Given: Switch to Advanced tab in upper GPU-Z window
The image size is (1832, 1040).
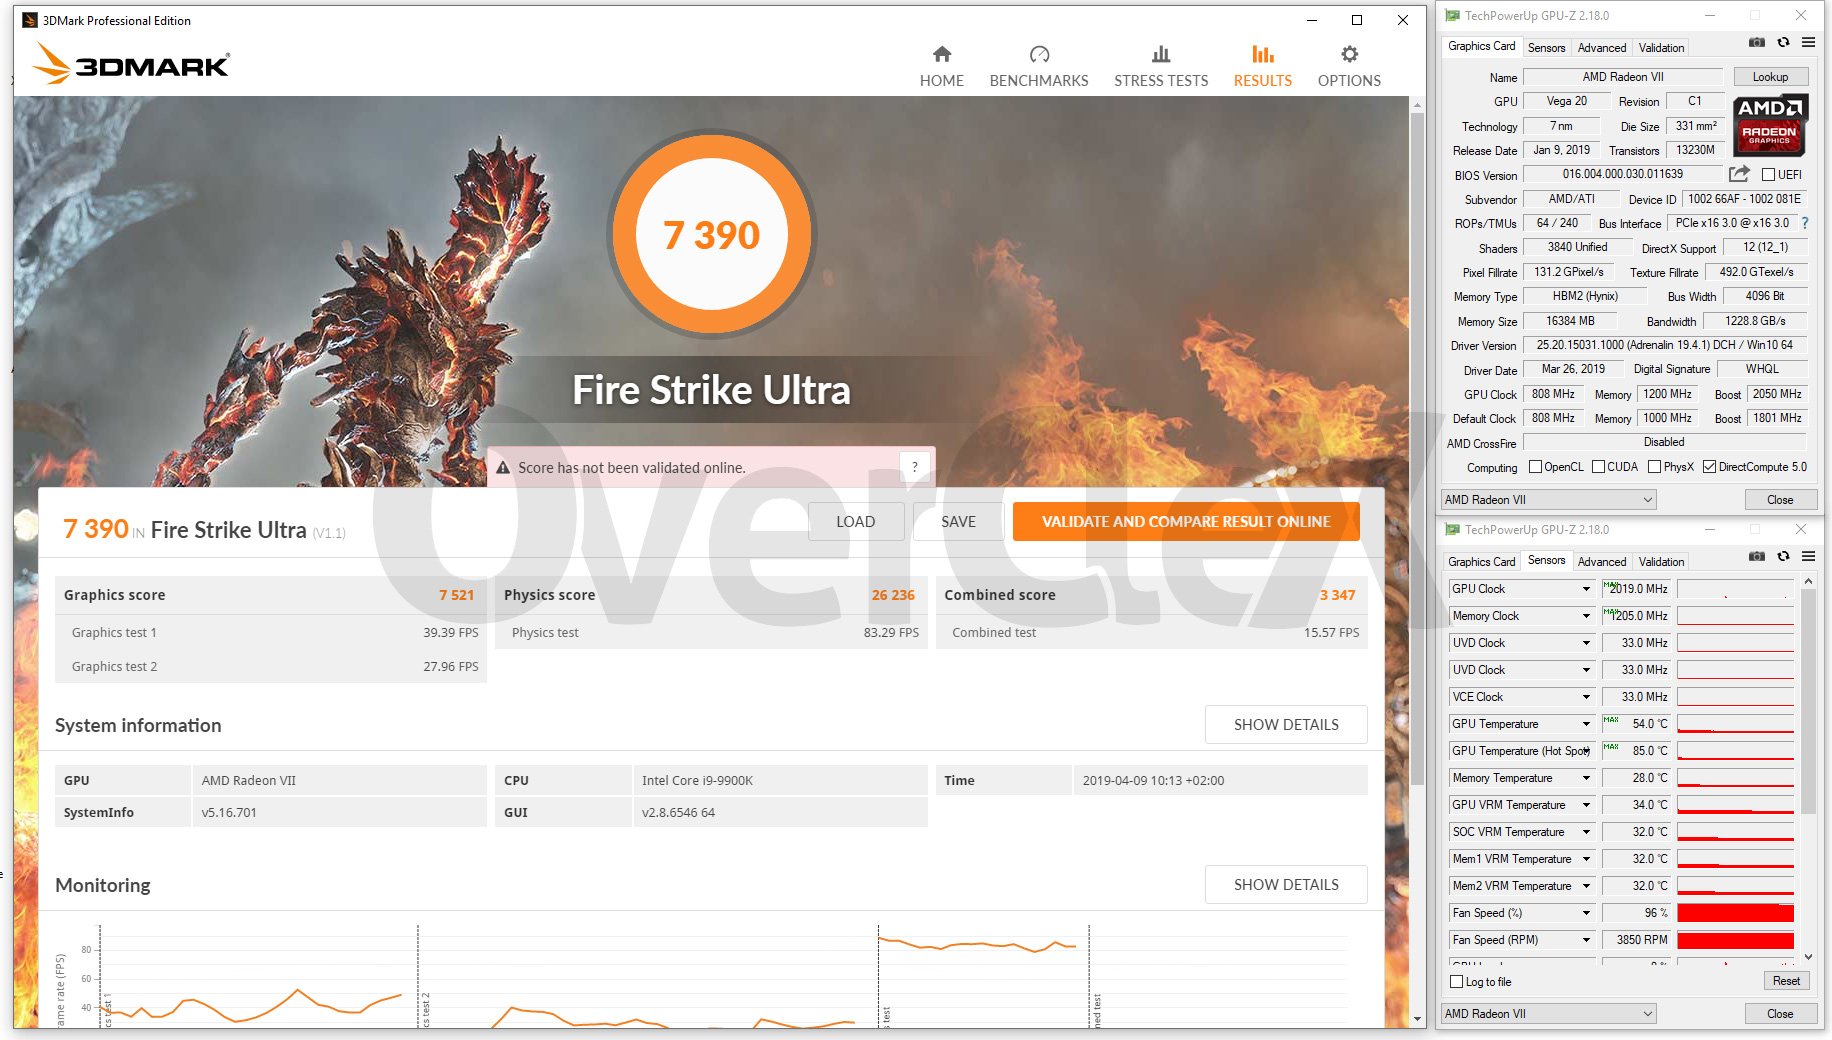Looking at the screenshot, I should (x=1601, y=48).
